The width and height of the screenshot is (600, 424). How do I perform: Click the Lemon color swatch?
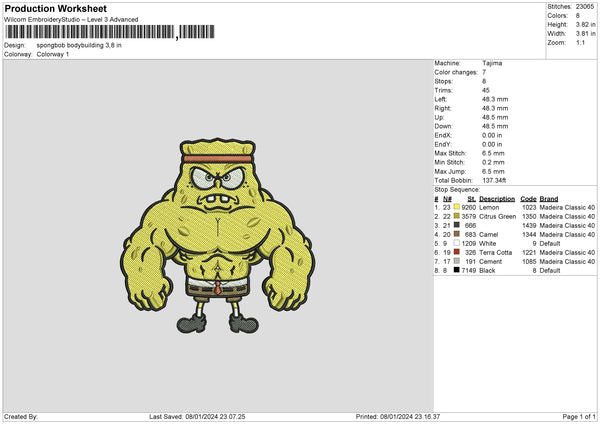pyautogui.click(x=457, y=207)
